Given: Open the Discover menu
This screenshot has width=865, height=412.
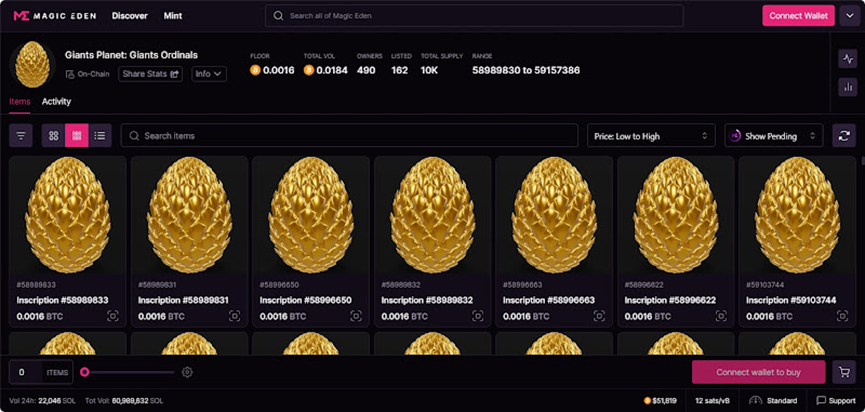Looking at the screenshot, I should 130,16.
